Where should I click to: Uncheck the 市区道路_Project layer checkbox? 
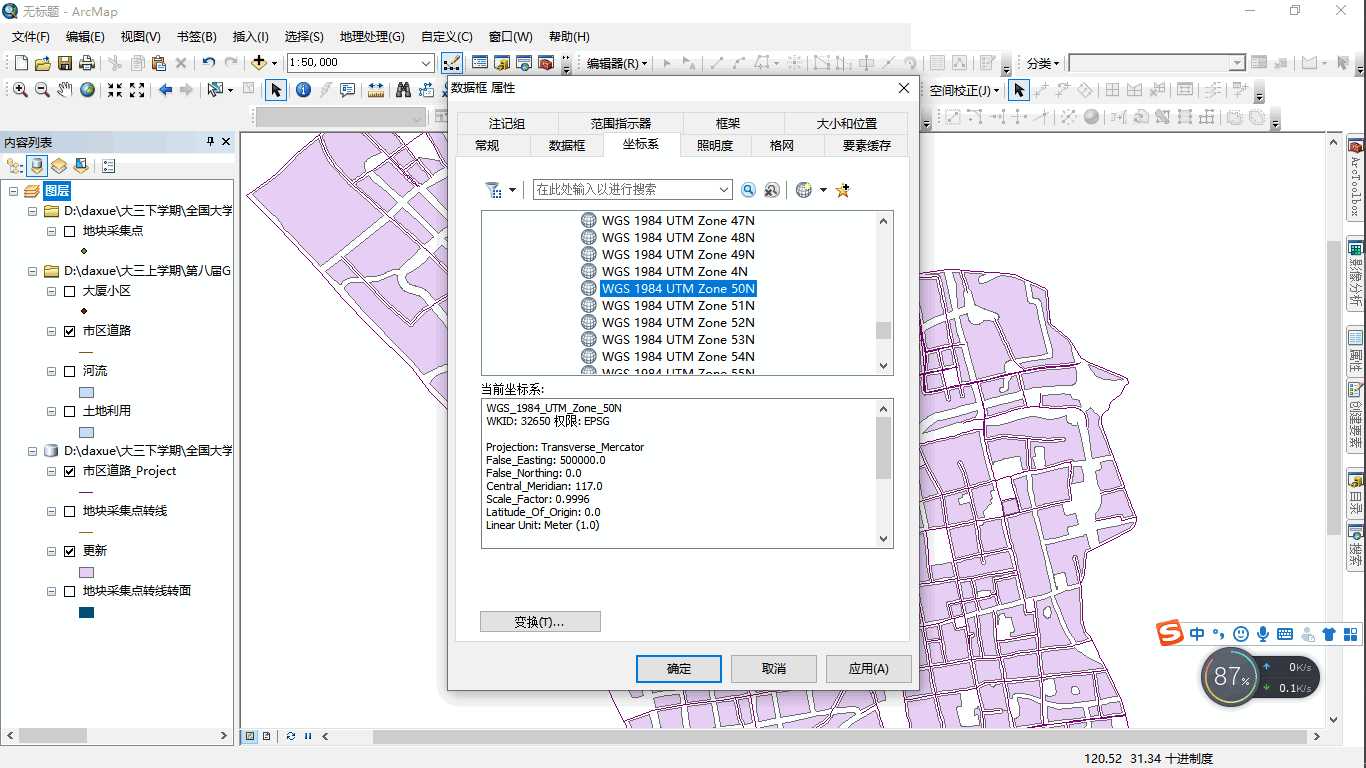69,471
